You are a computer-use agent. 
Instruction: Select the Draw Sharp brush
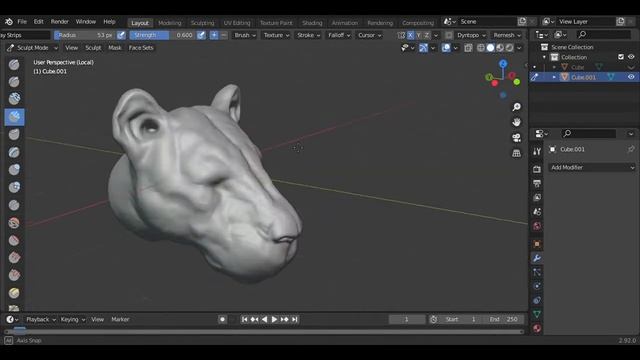click(14, 82)
